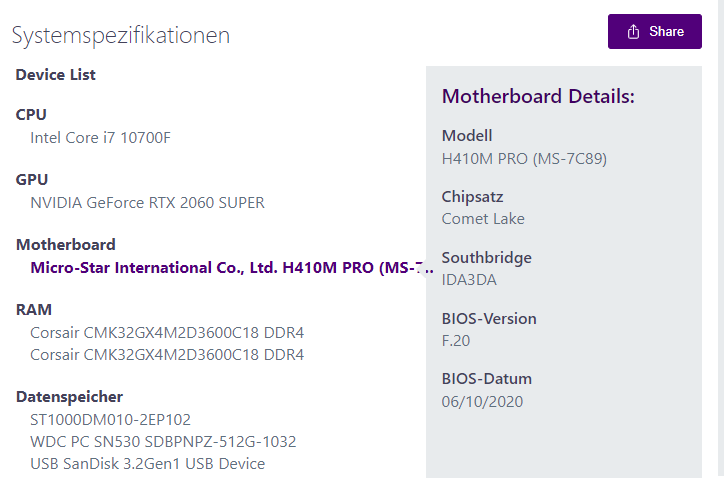This screenshot has width=724, height=478.
Task: Click the Motherboard Details heading
Action: [x=538, y=97]
